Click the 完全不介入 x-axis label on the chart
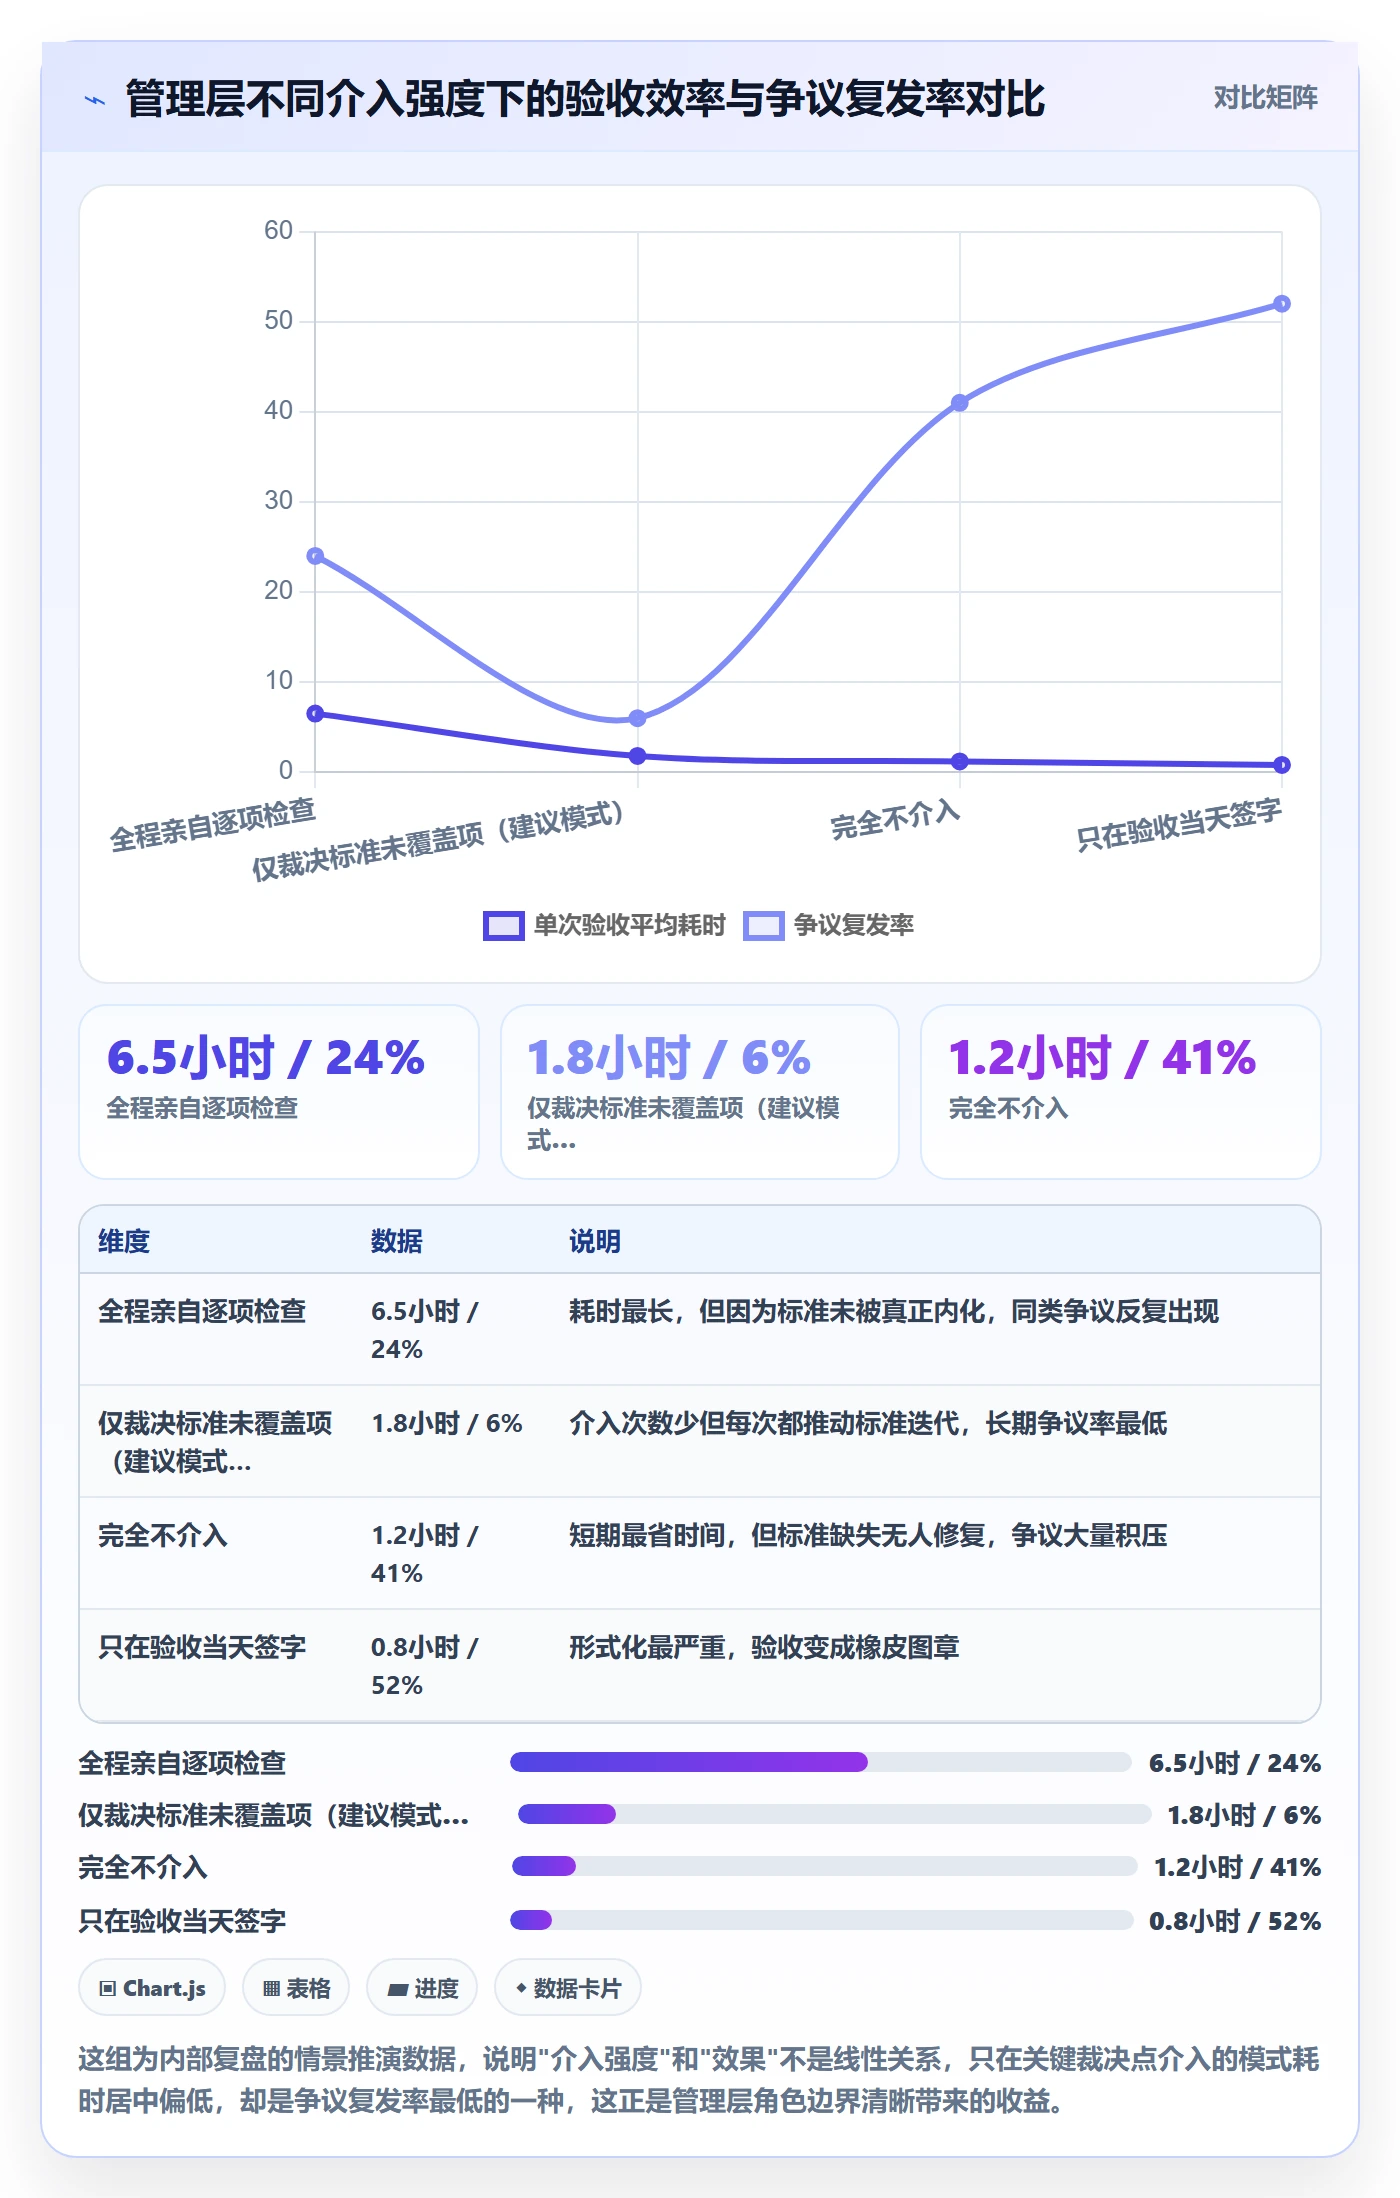 click(x=895, y=820)
